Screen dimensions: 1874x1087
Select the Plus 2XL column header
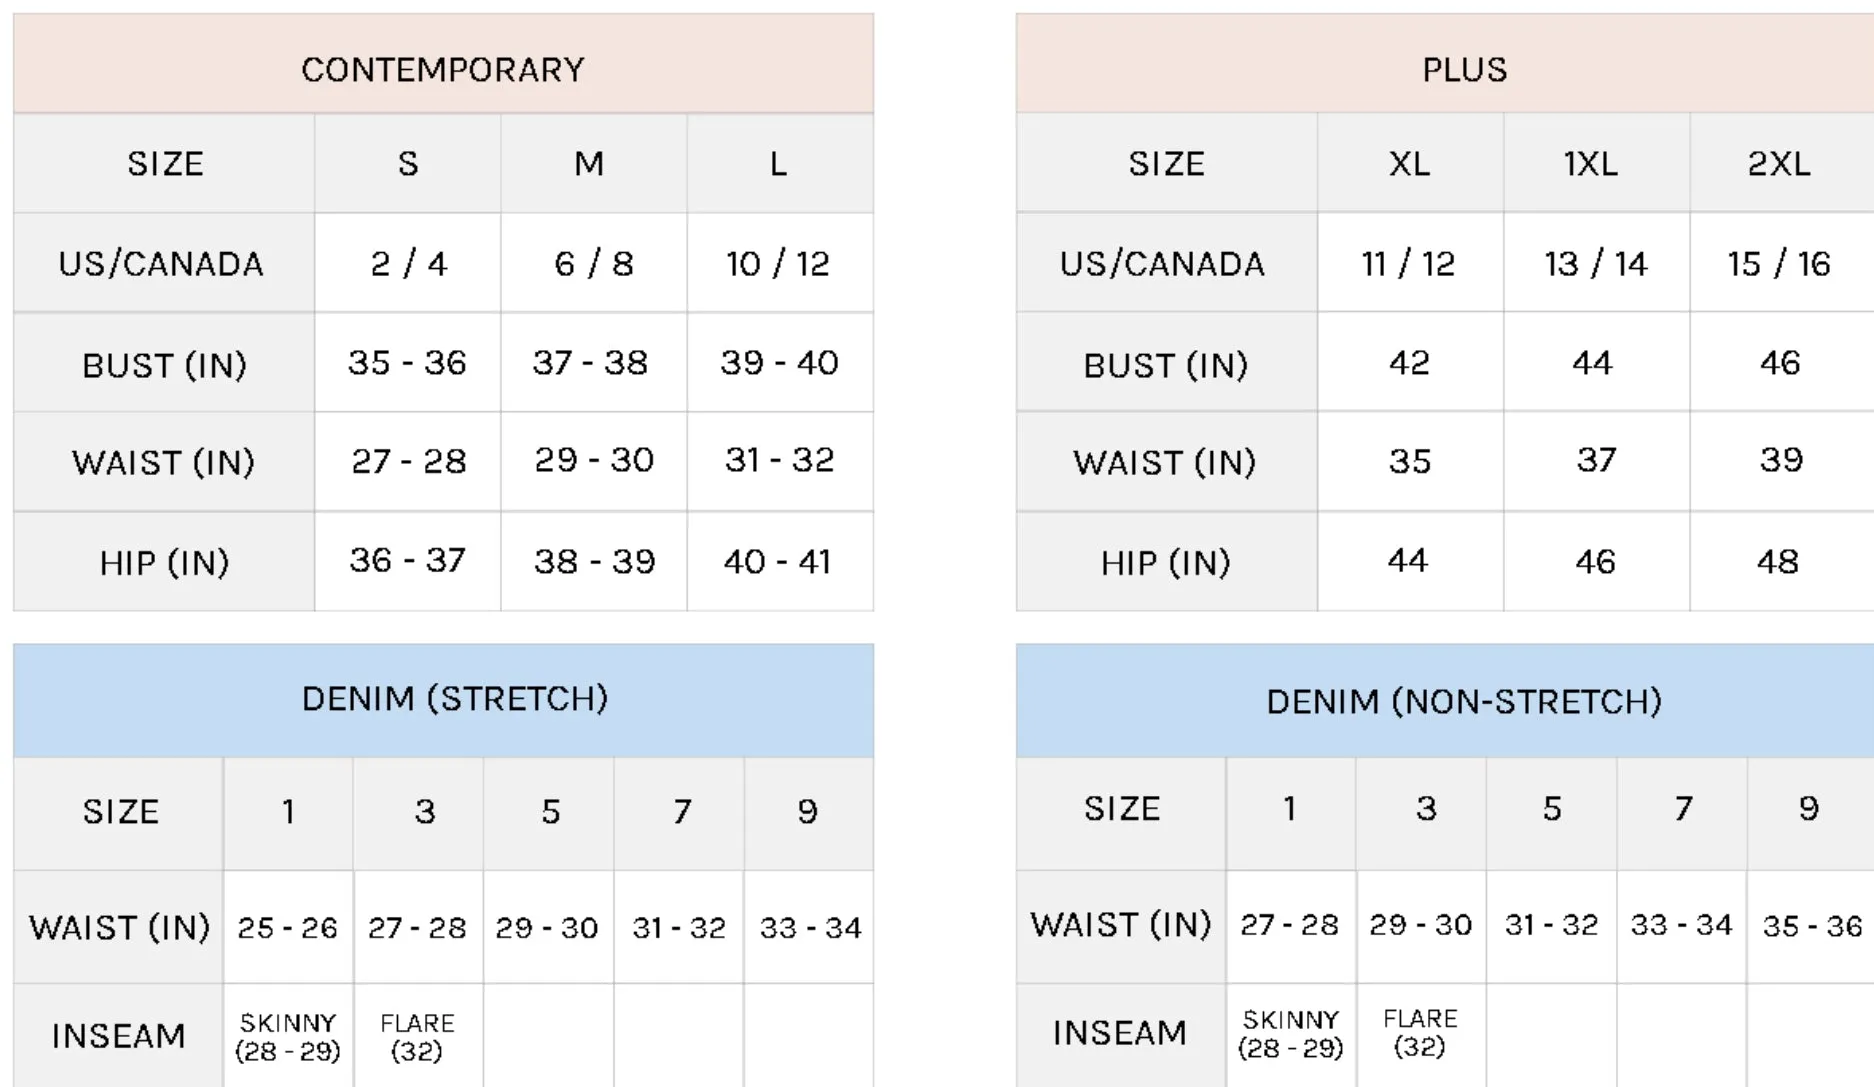point(1782,163)
